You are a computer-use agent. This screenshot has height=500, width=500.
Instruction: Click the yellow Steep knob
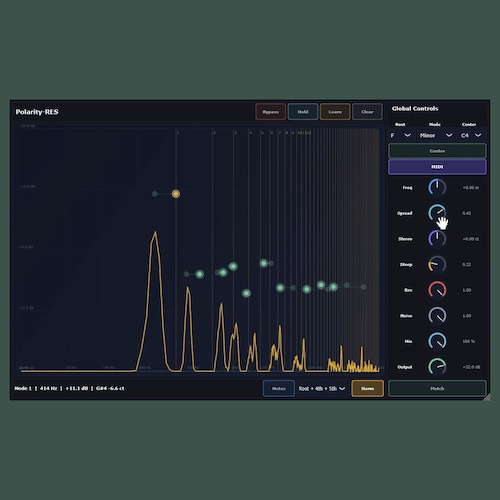(x=437, y=264)
